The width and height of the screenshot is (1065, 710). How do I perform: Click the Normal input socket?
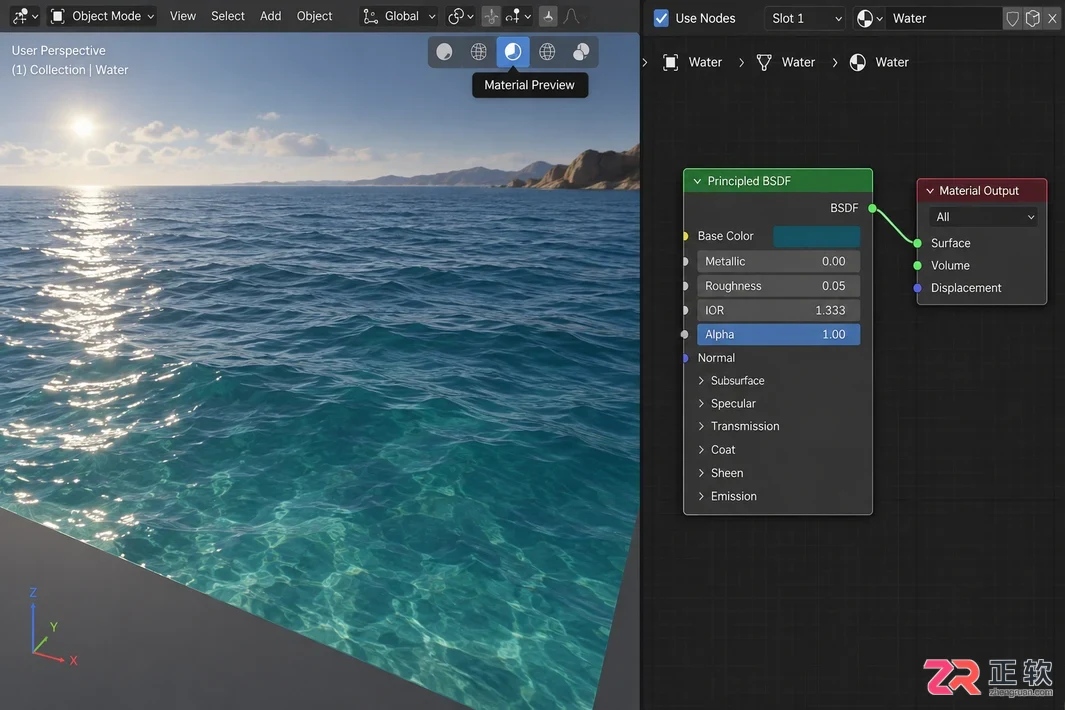(x=685, y=358)
